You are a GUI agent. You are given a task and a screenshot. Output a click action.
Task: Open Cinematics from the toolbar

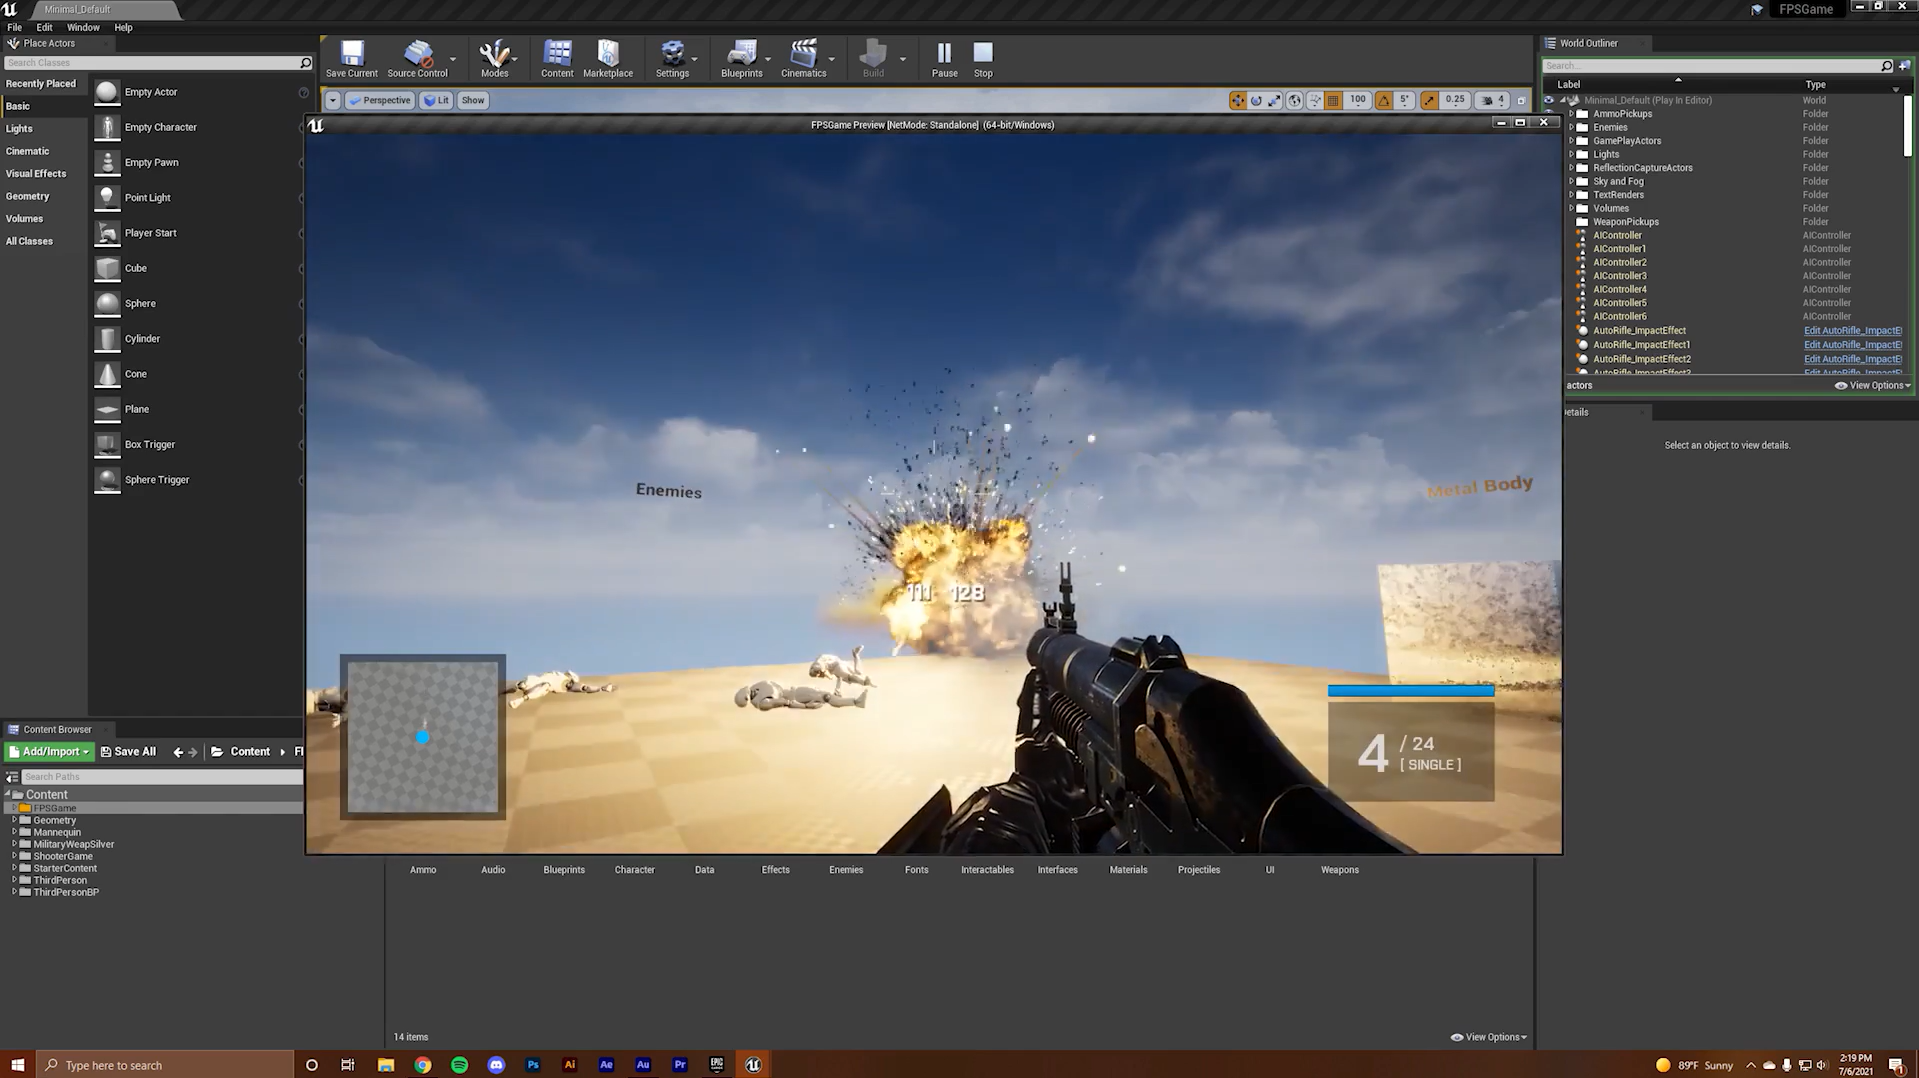coord(803,59)
